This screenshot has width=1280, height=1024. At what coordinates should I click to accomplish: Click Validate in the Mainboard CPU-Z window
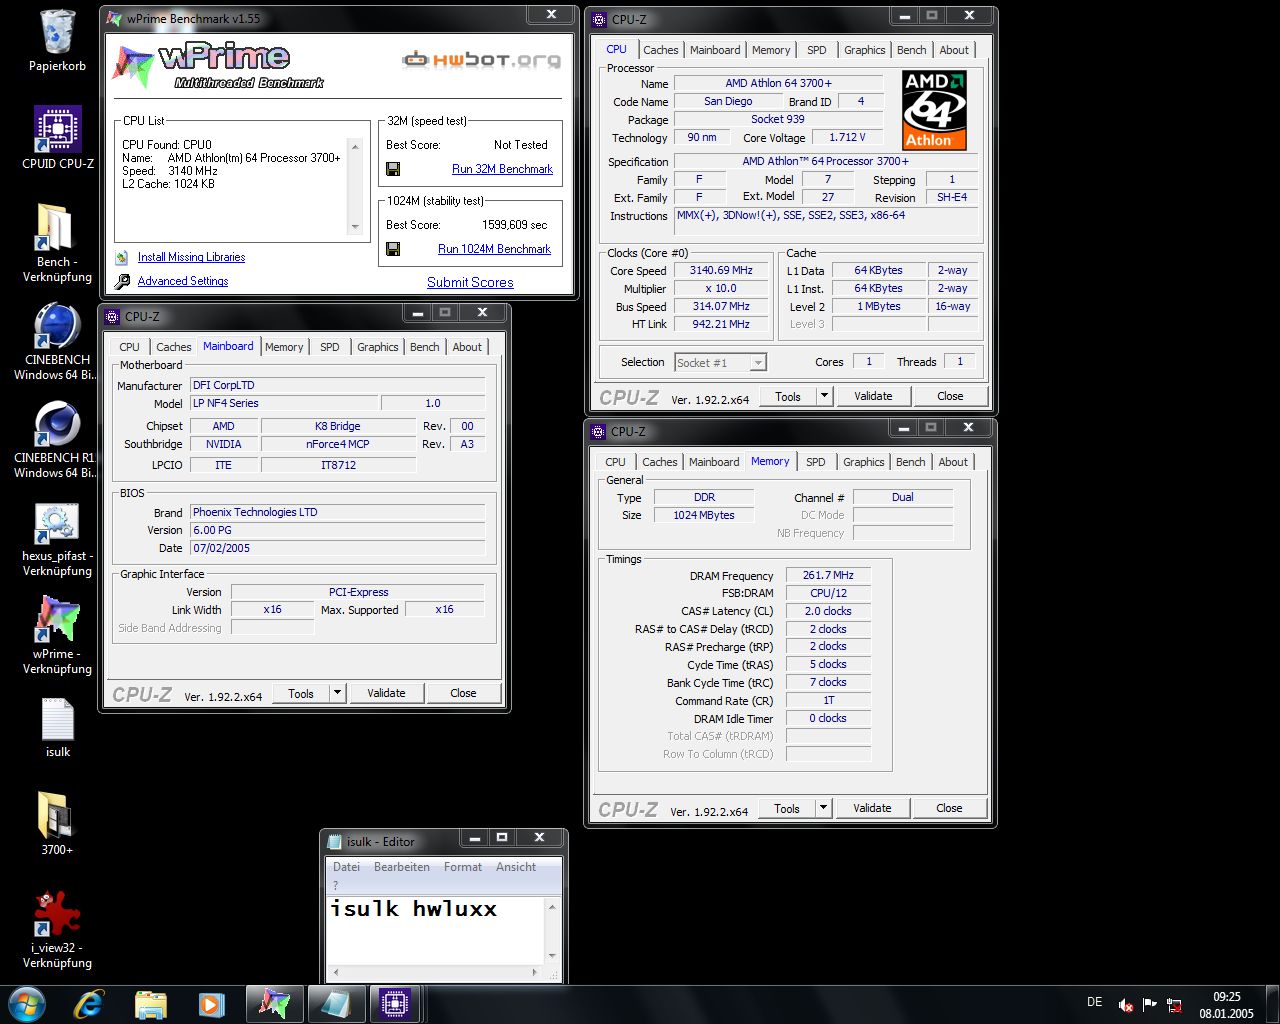pos(386,693)
